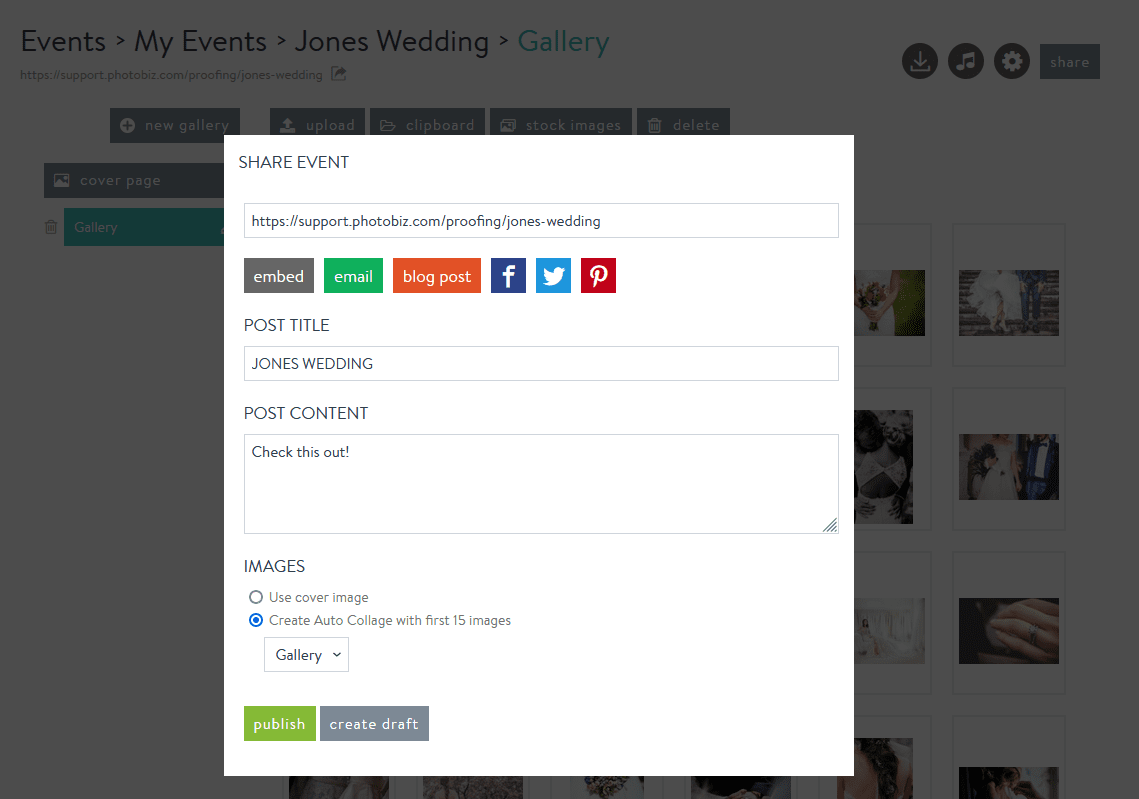1139x799 pixels.
Task: Enable Create Auto Collage with first 15 images
Action: click(255, 620)
